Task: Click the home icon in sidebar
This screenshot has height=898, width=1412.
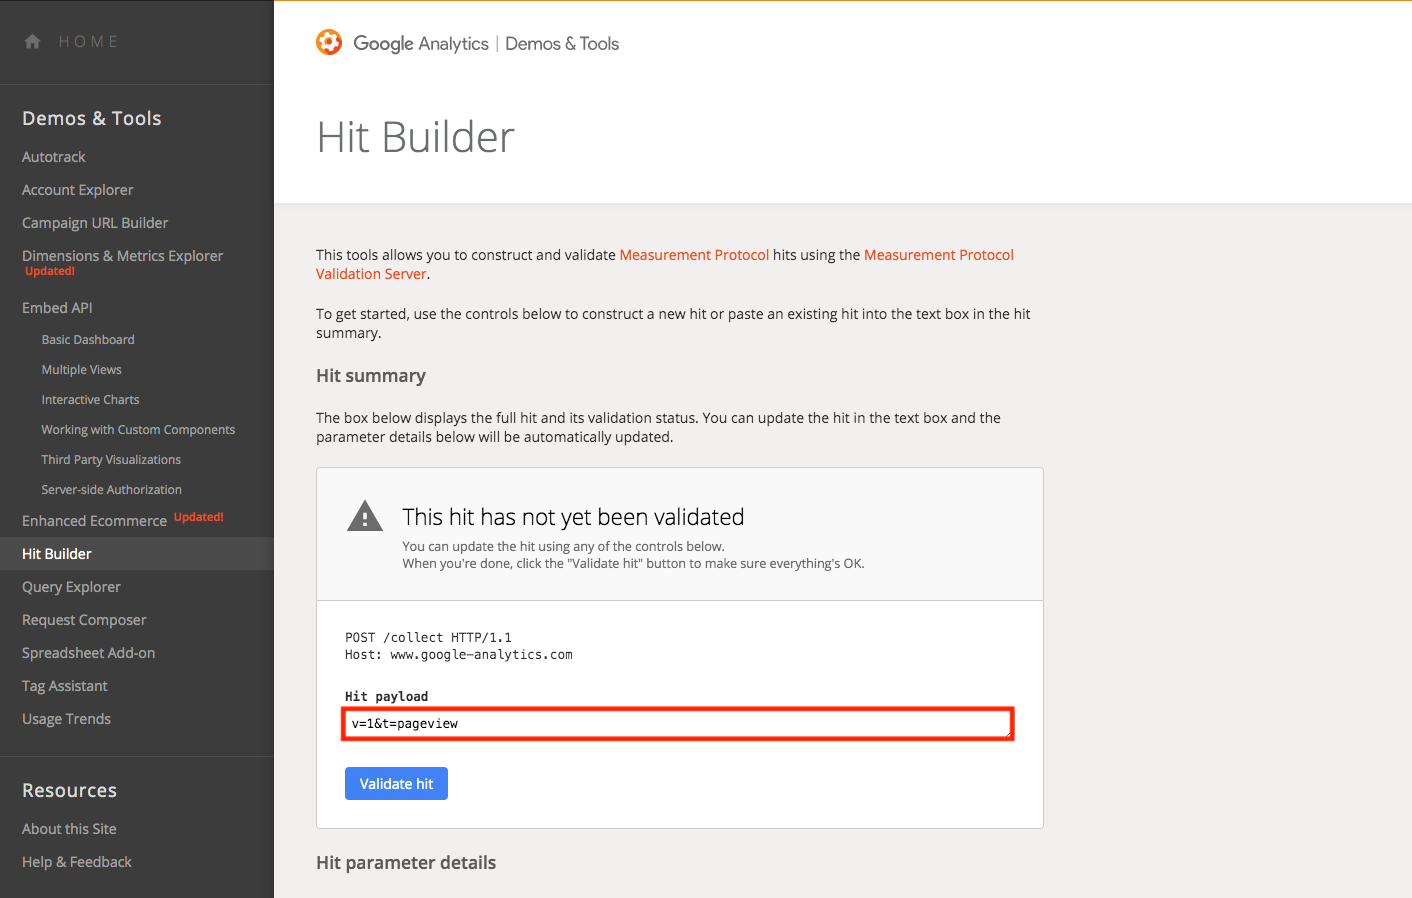Action: pos(32,41)
